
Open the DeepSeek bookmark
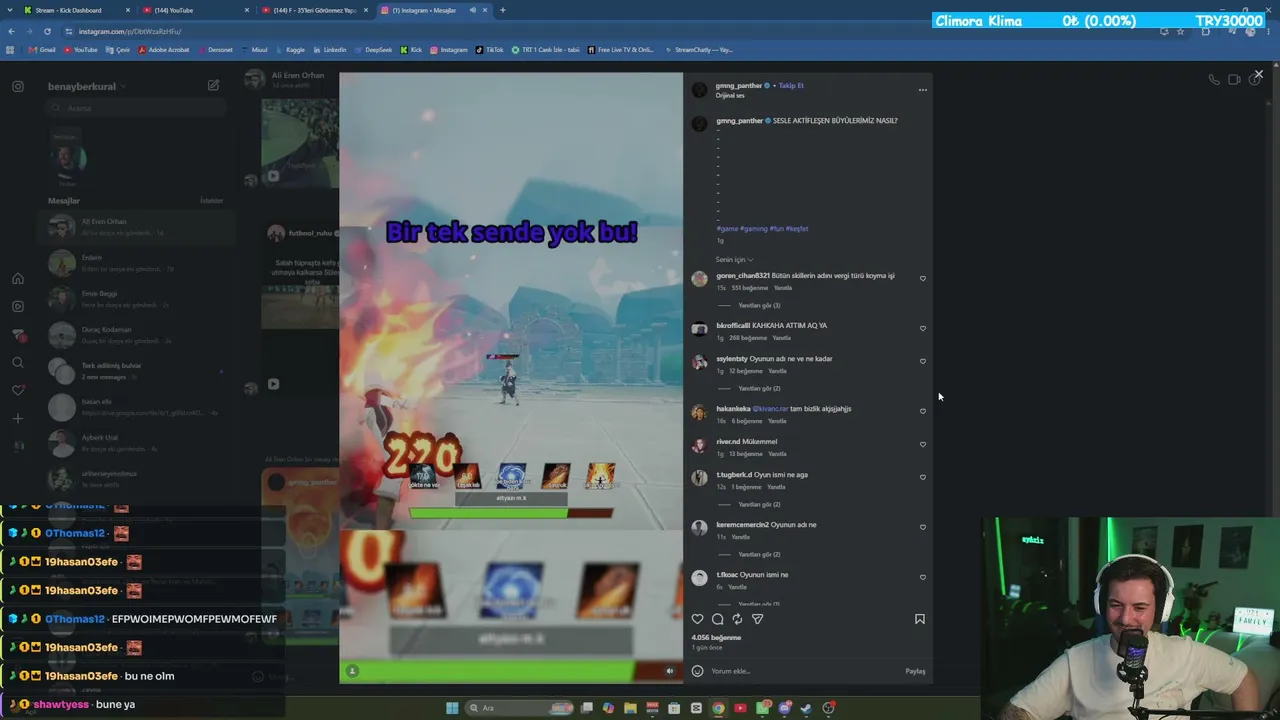[x=373, y=49]
